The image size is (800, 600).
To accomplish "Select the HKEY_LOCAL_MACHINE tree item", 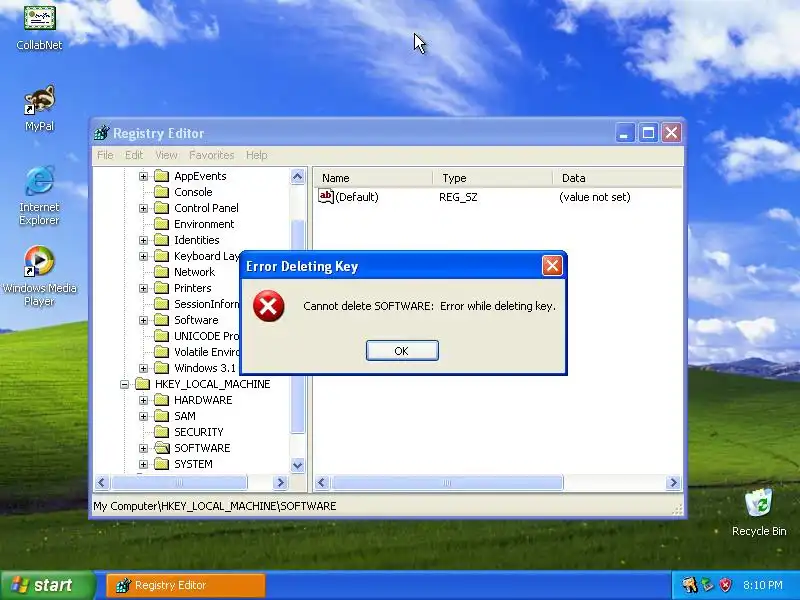I will (212, 384).
